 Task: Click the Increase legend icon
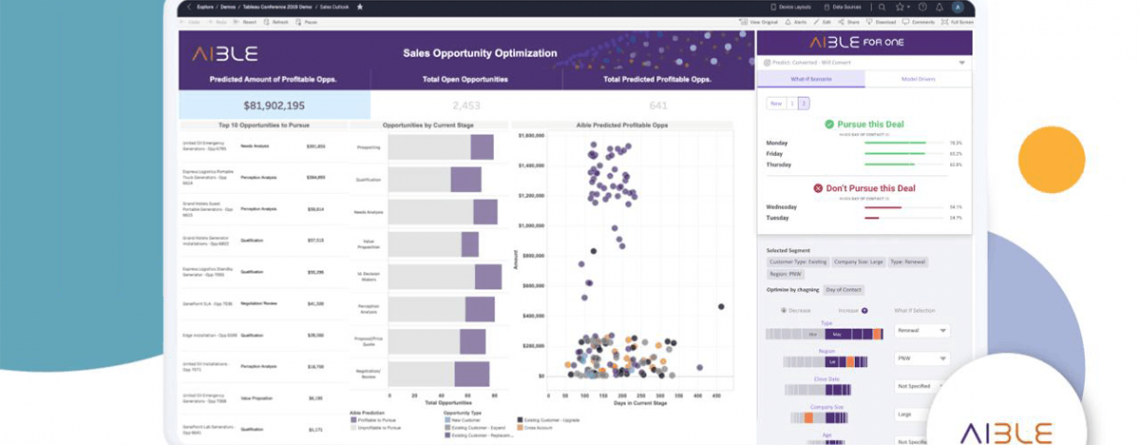[864, 310]
